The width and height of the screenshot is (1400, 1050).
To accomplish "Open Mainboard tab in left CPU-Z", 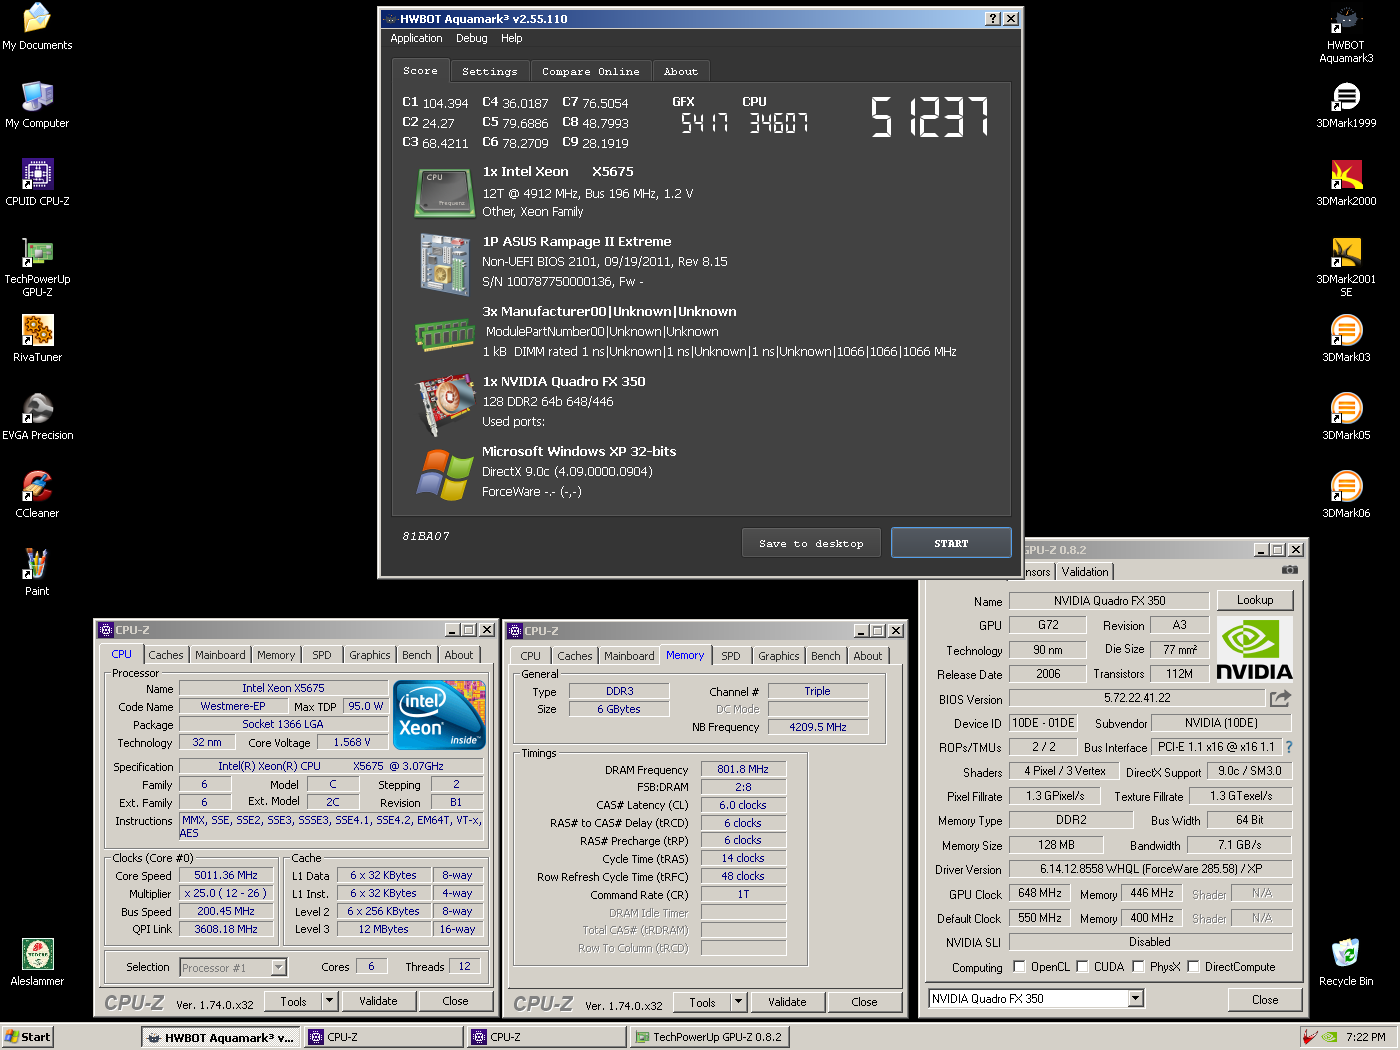I will pyautogui.click(x=220, y=655).
